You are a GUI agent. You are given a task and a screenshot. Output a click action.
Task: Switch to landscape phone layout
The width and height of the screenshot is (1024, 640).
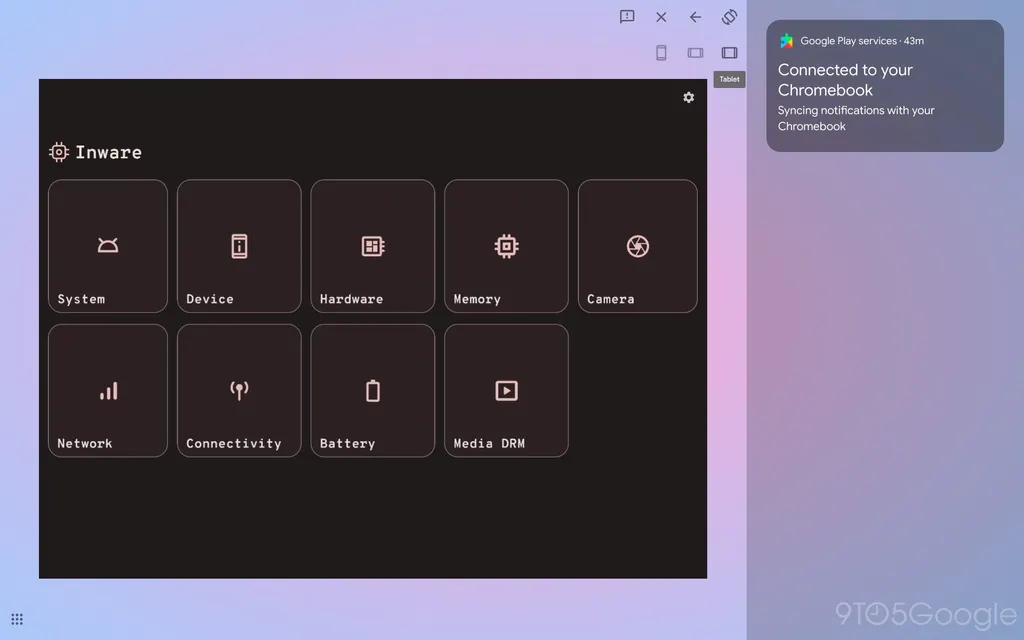tap(695, 53)
